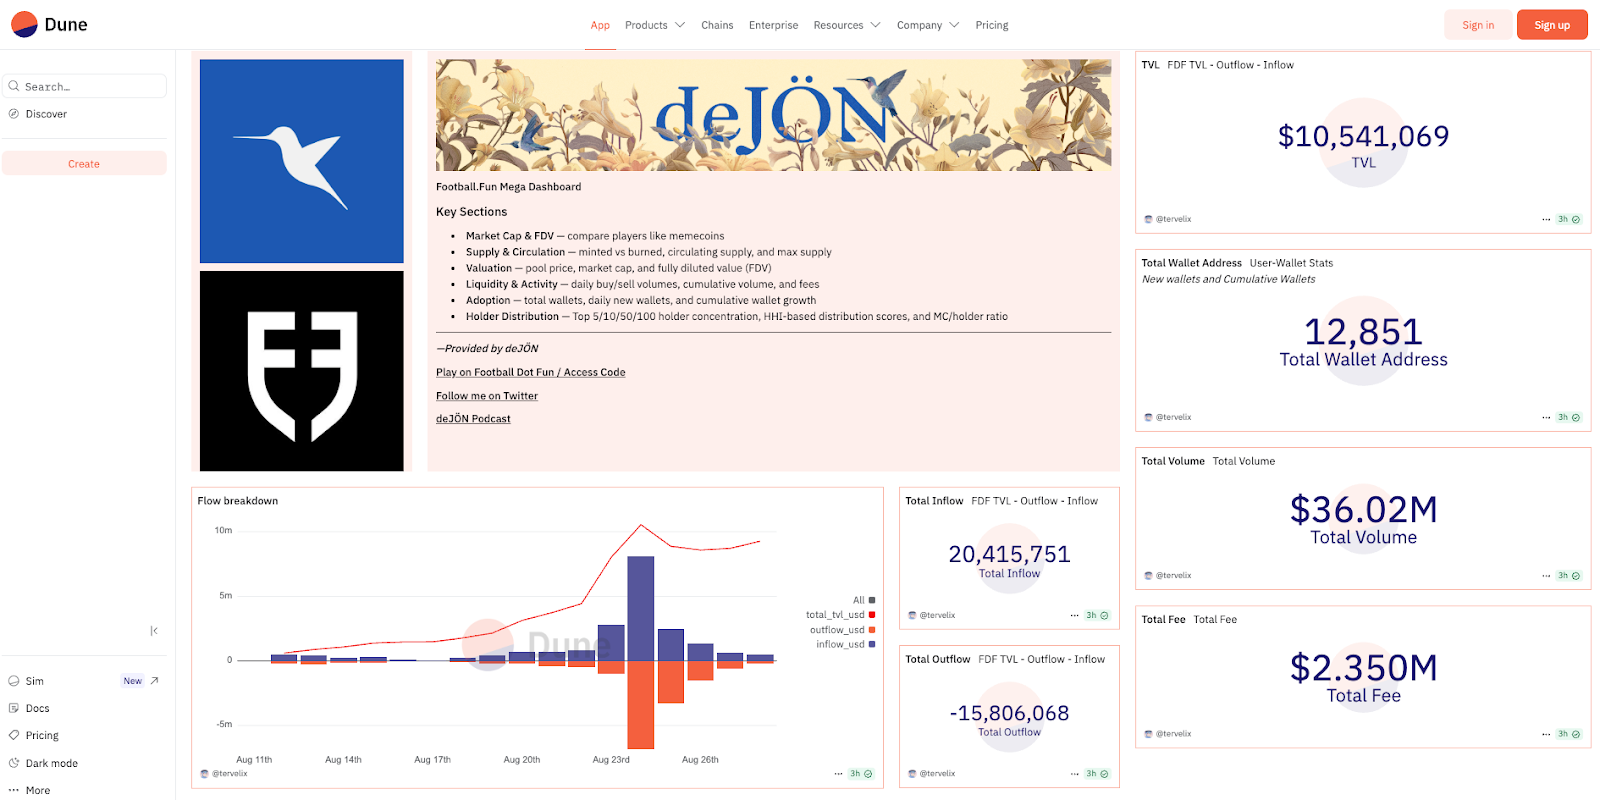Viewport: 1600px width, 800px height.
Task: Open the Enterprise page from the navbar
Action: coord(773,25)
